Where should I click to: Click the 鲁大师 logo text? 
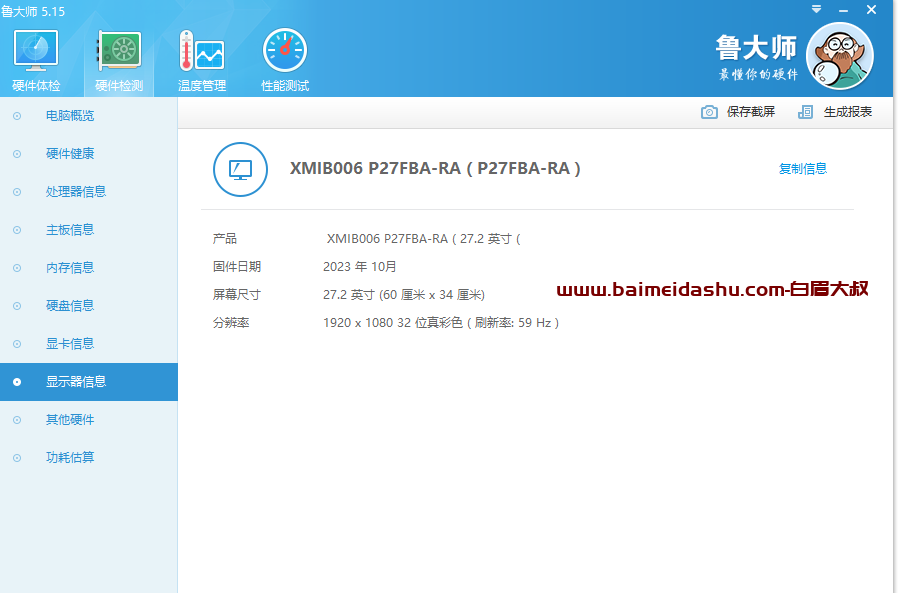[756, 48]
